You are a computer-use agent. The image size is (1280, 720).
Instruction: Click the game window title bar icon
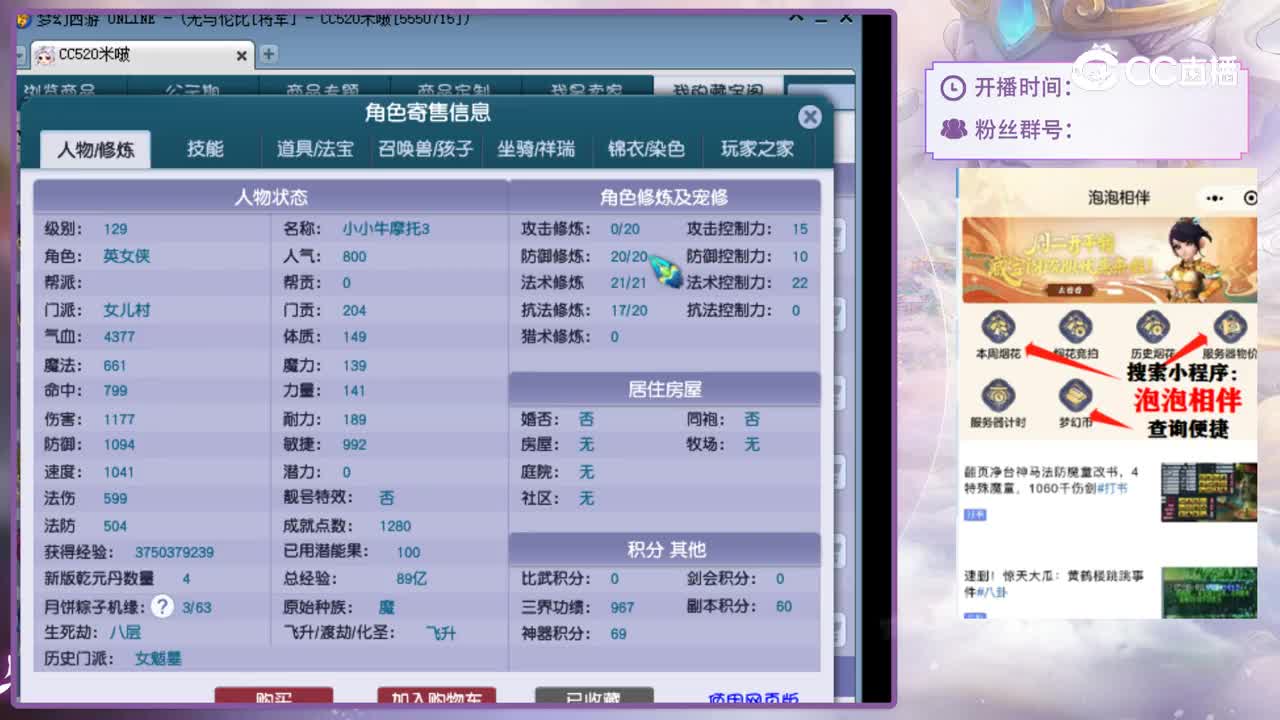click(23, 20)
